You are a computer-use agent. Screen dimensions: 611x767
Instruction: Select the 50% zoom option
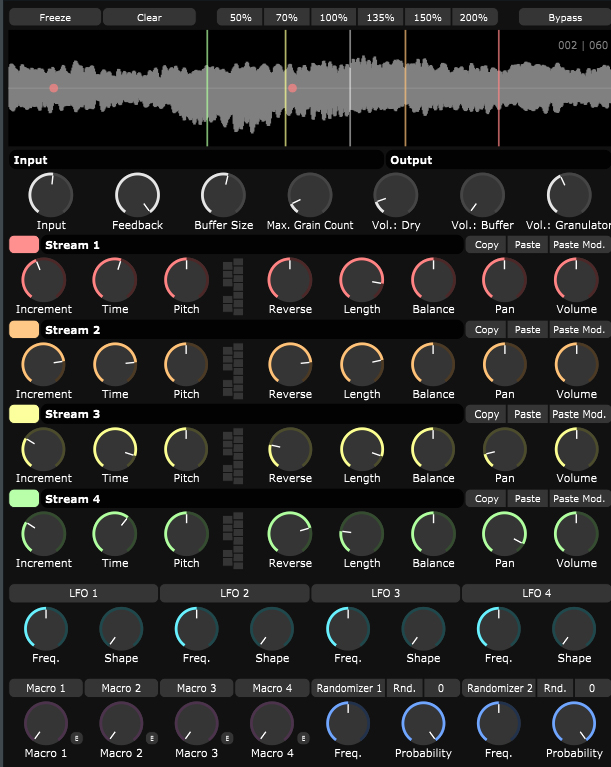click(240, 18)
